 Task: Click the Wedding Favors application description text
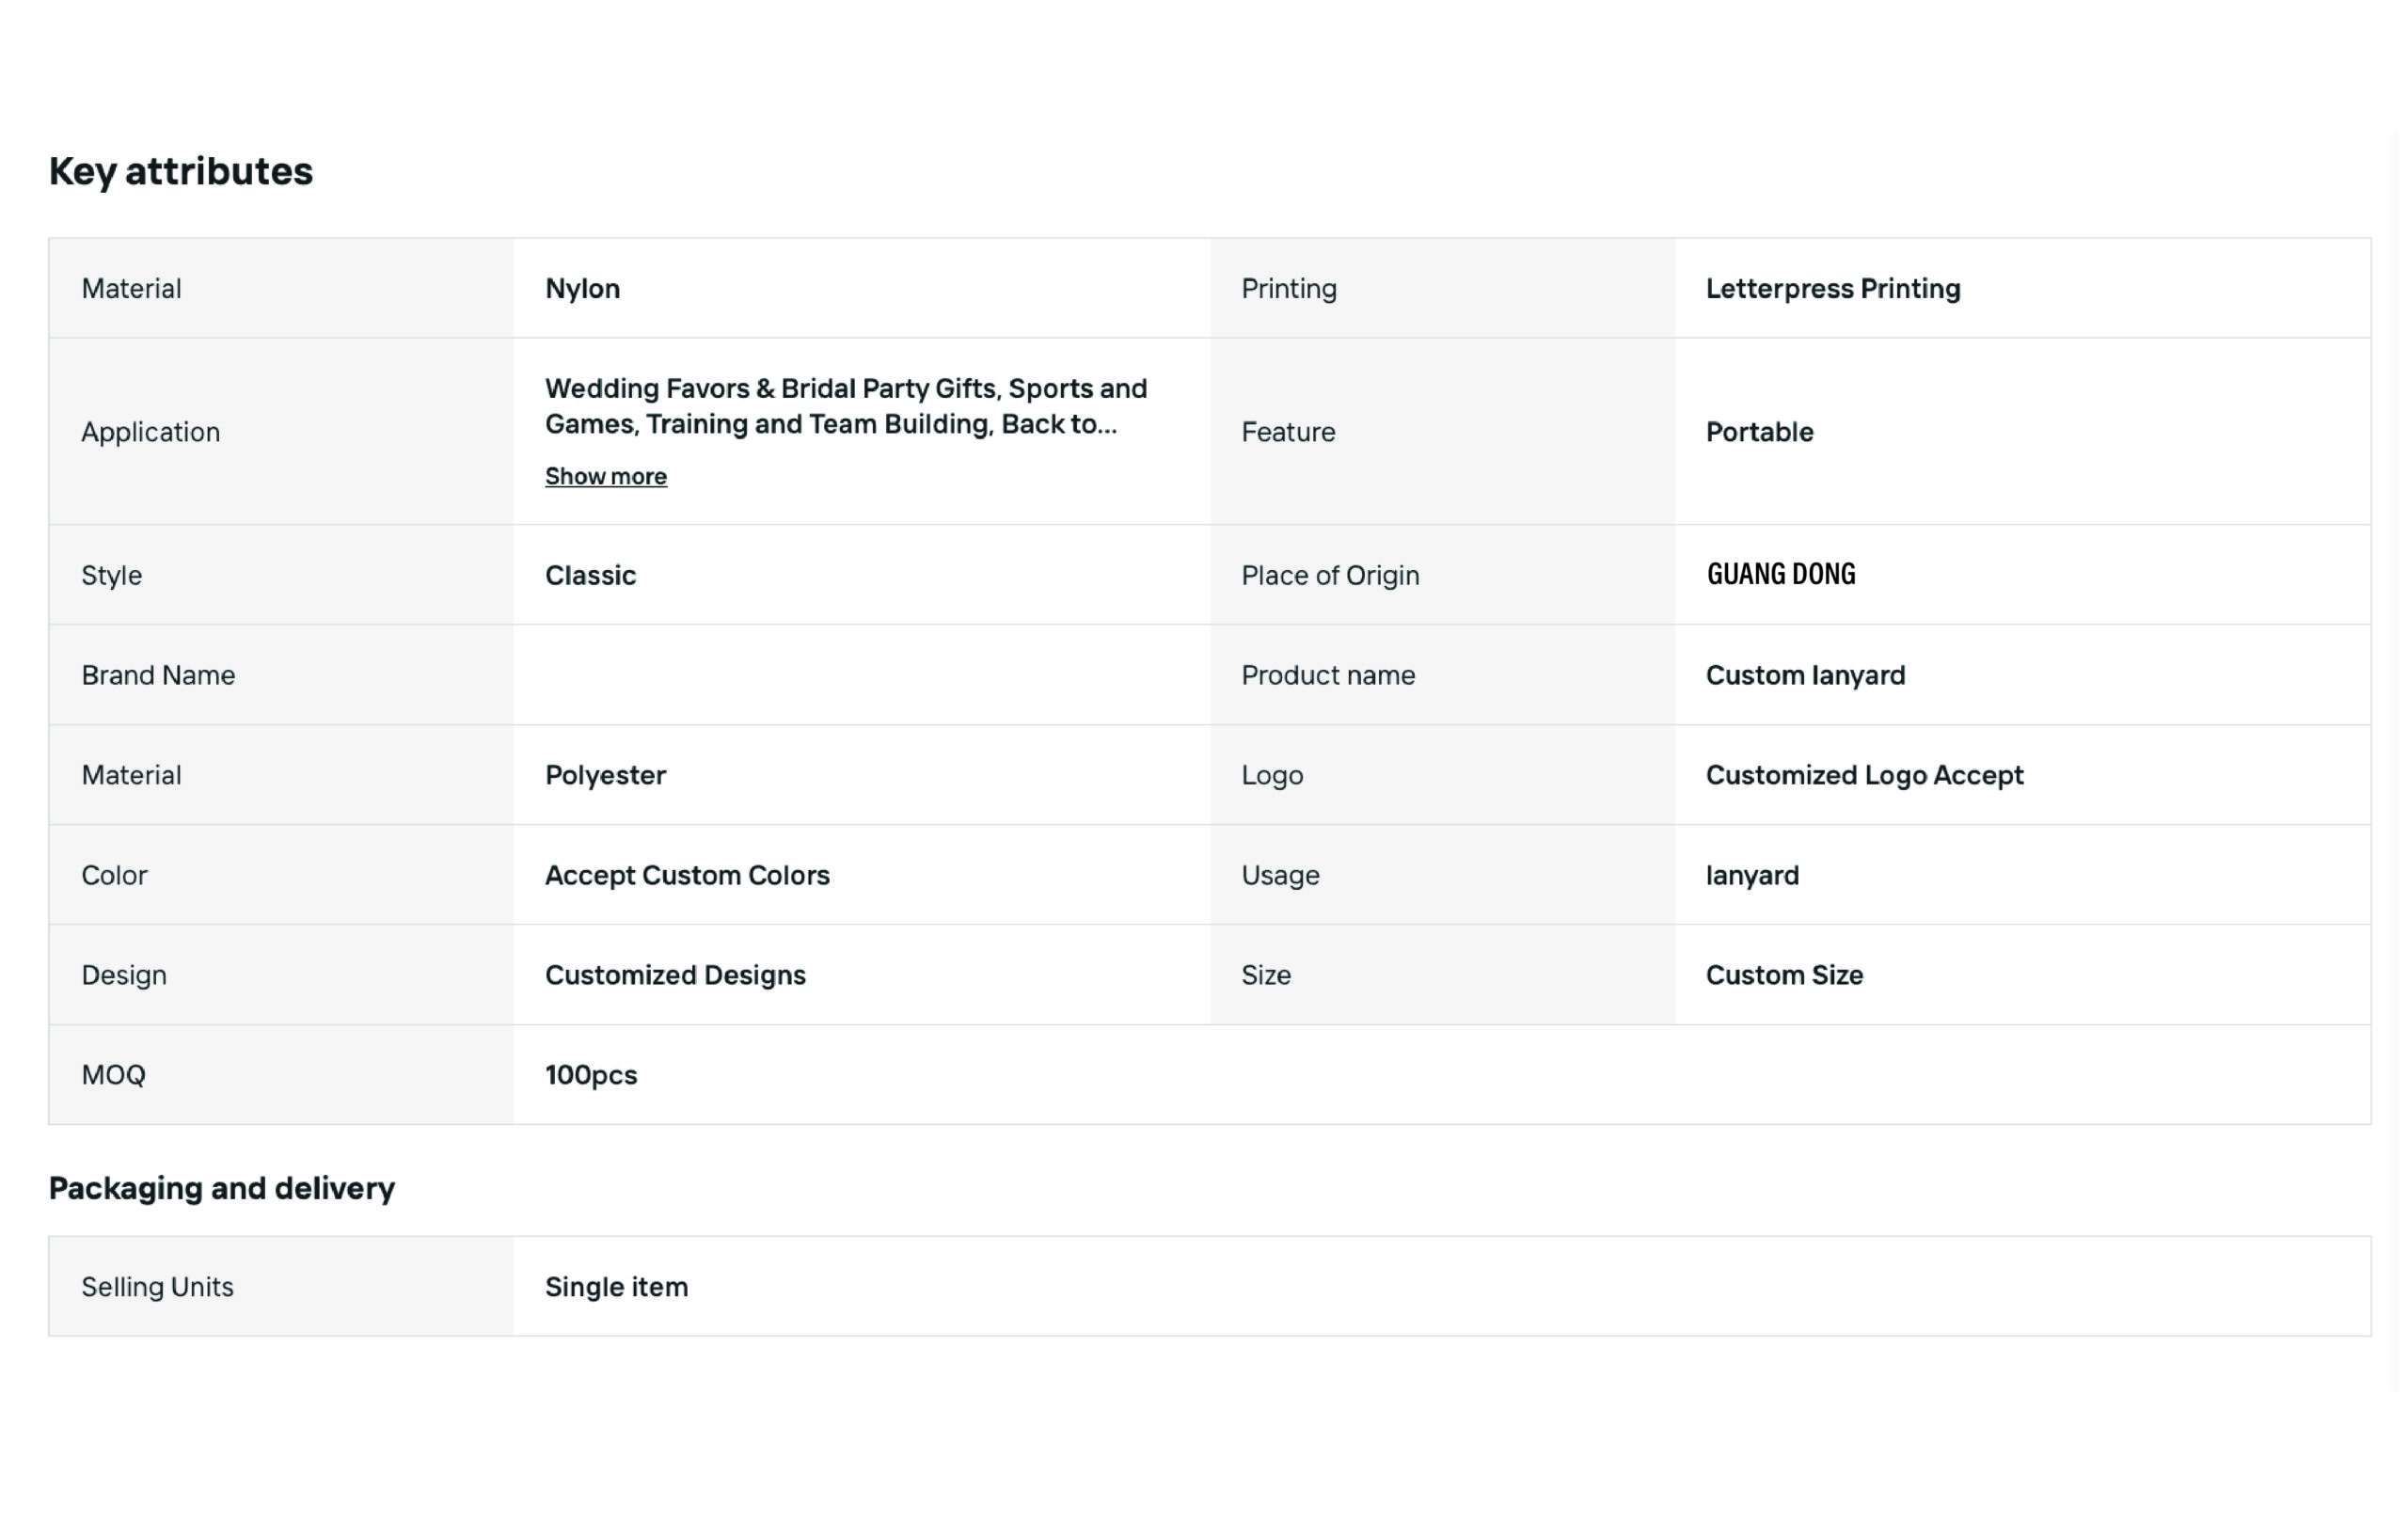[846, 406]
